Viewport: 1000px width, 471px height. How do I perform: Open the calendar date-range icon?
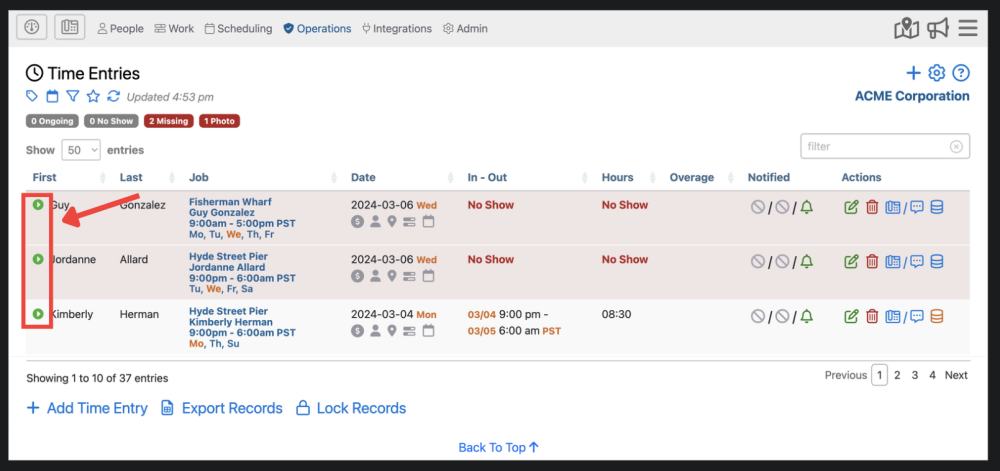coord(53,96)
